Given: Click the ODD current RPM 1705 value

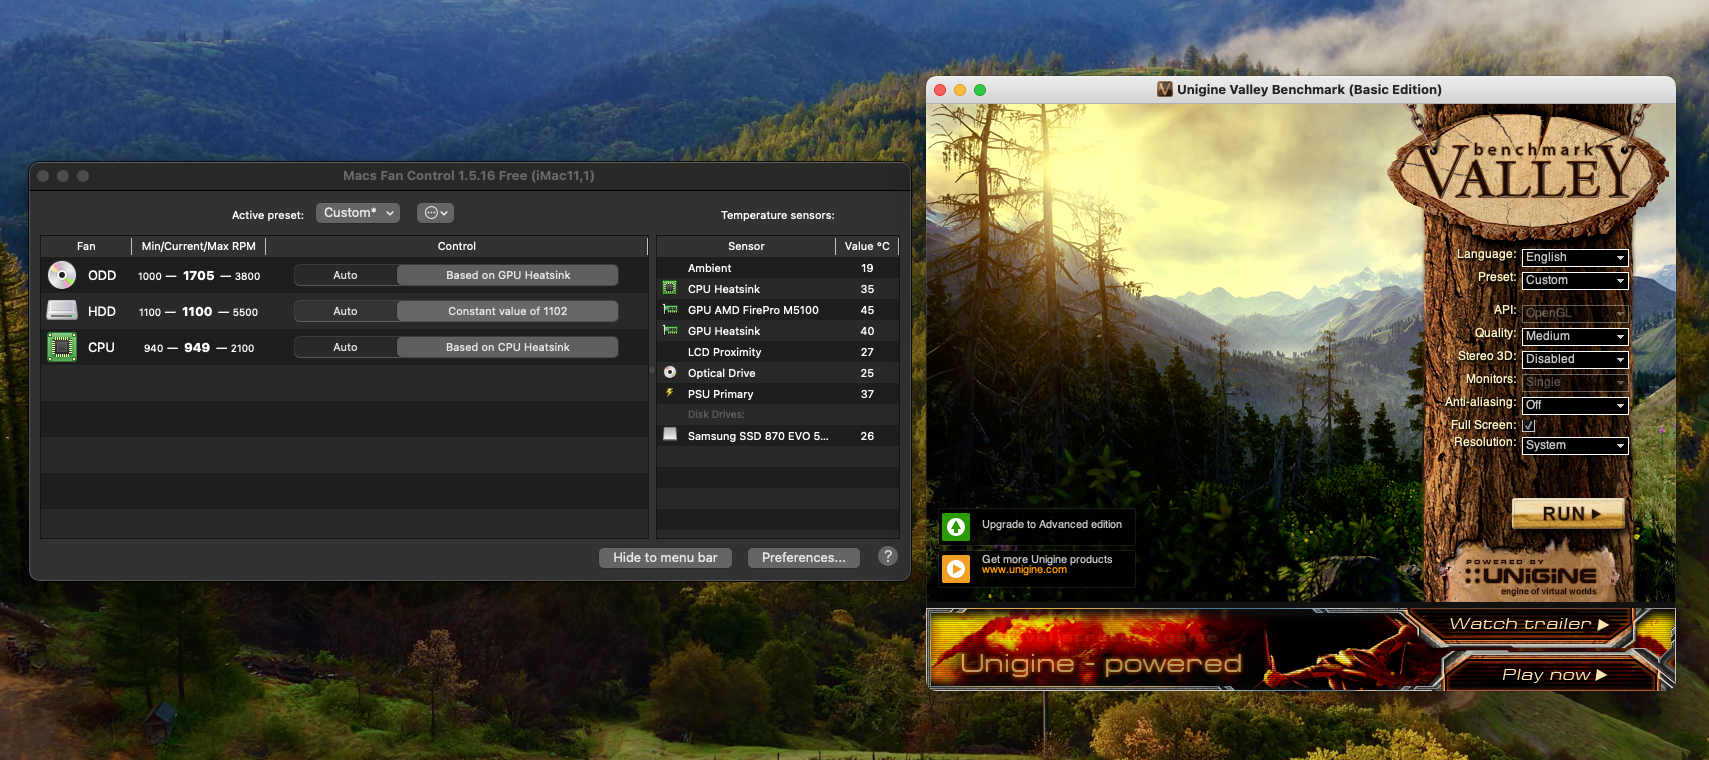Looking at the screenshot, I should point(198,275).
